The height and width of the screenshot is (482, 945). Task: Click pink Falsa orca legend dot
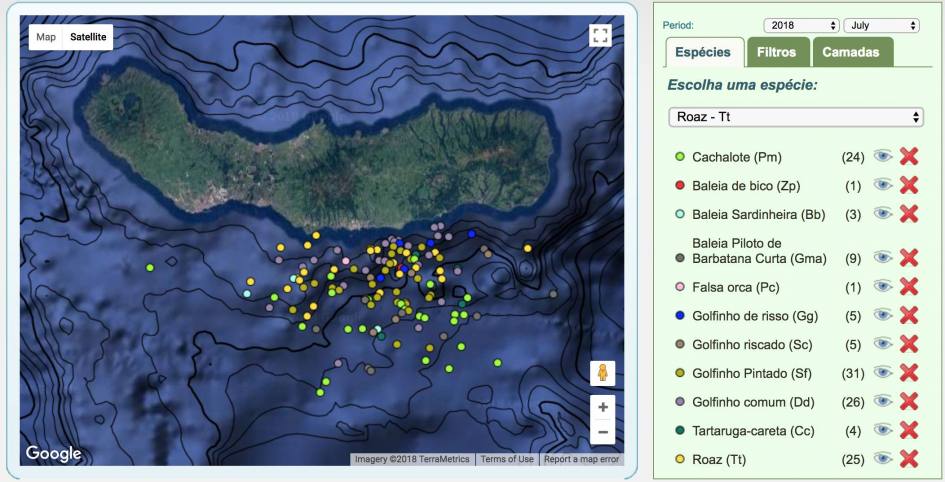(680, 287)
